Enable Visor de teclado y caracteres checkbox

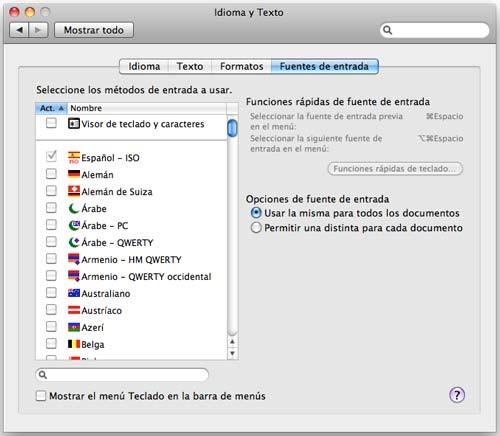[x=51, y=123]
